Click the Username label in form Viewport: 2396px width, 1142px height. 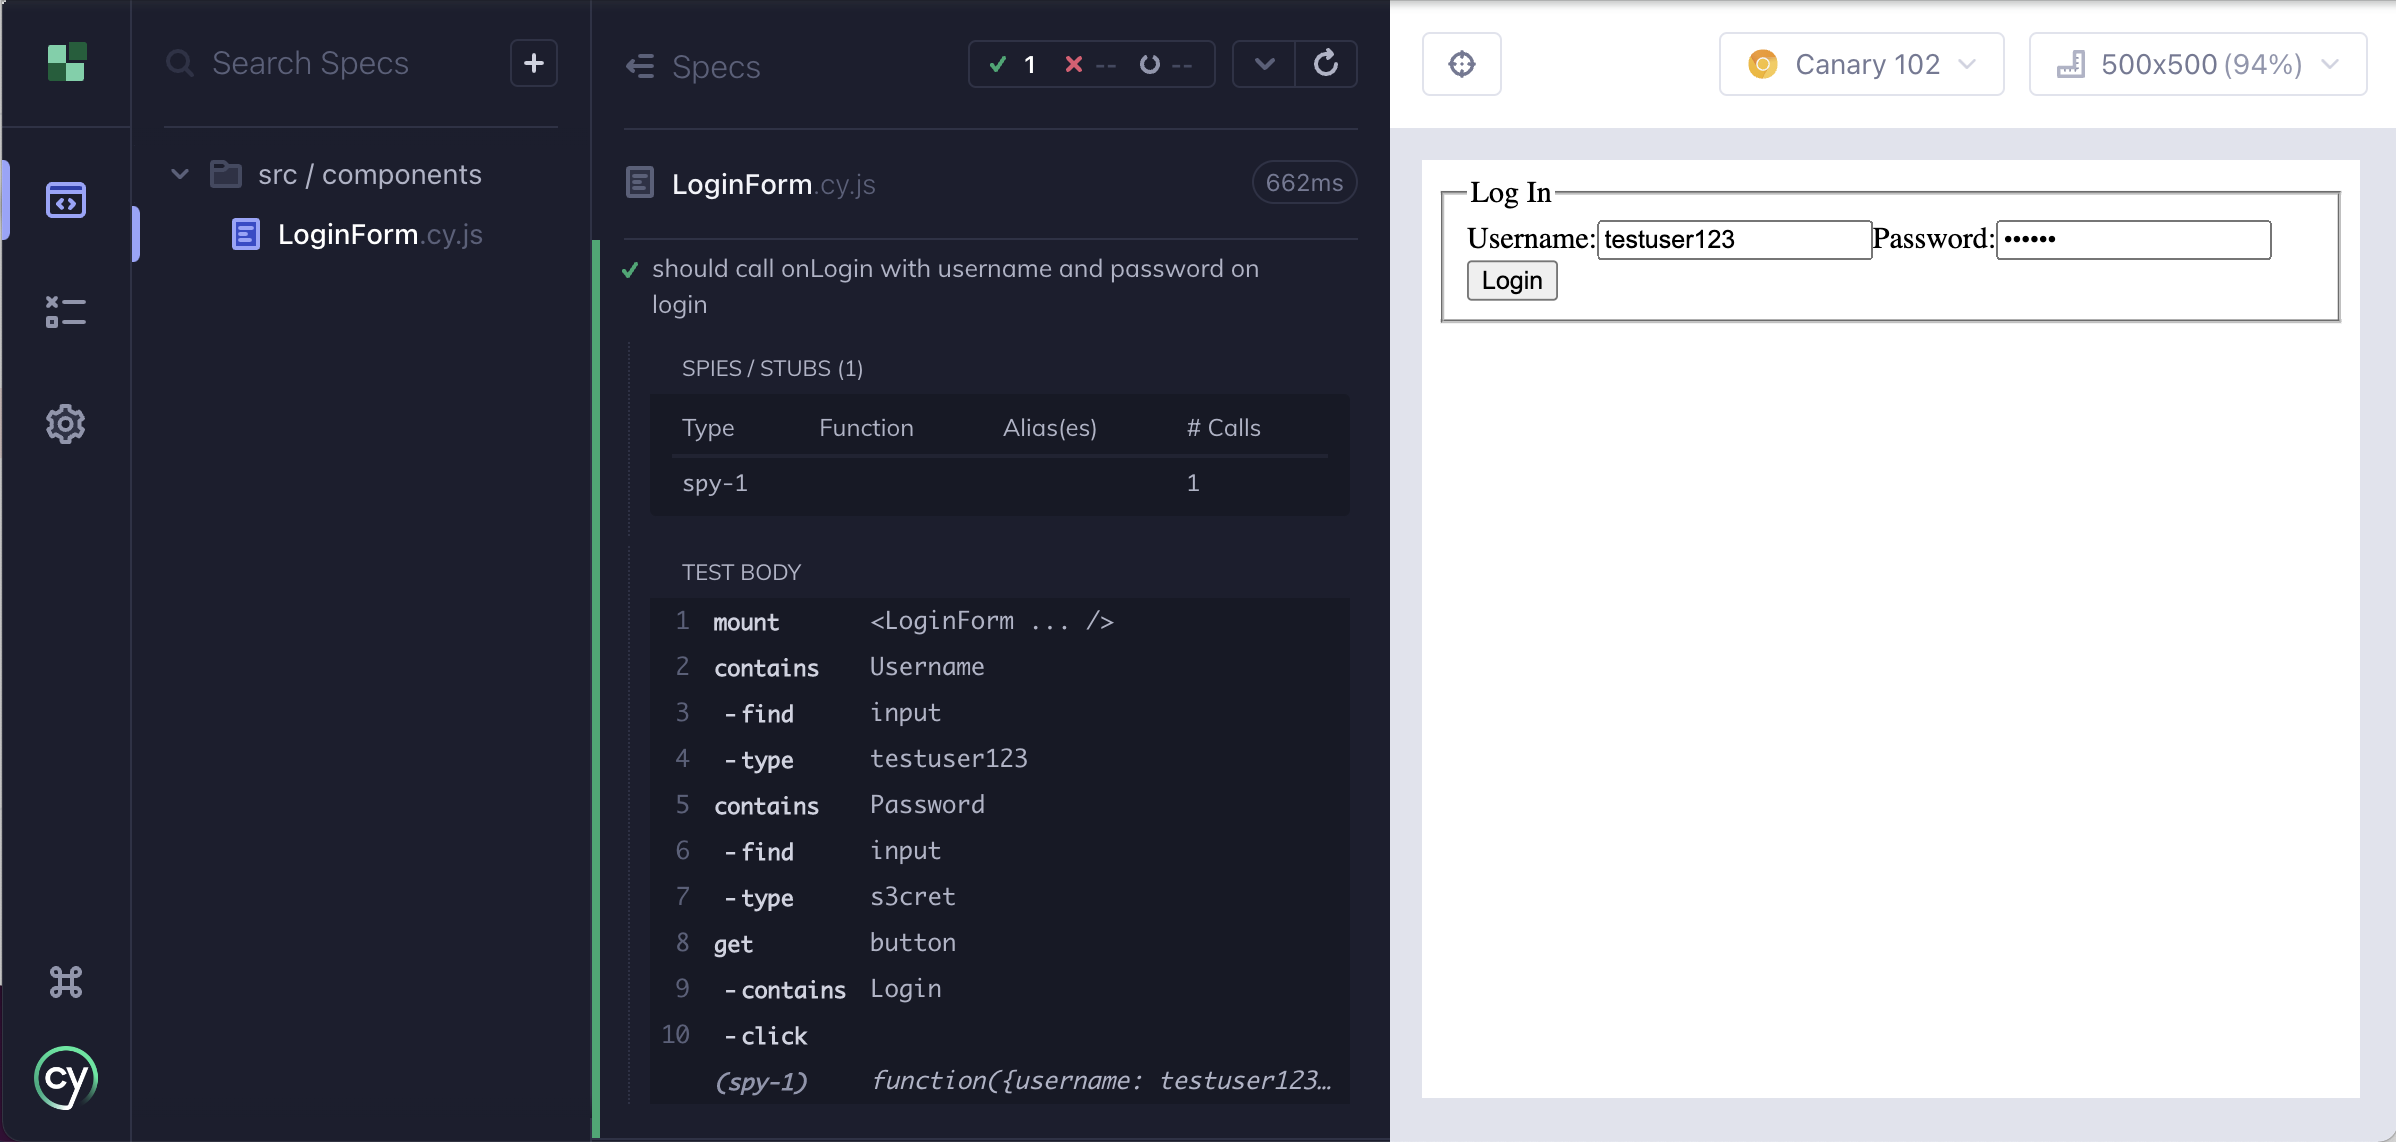[1531, 239]
